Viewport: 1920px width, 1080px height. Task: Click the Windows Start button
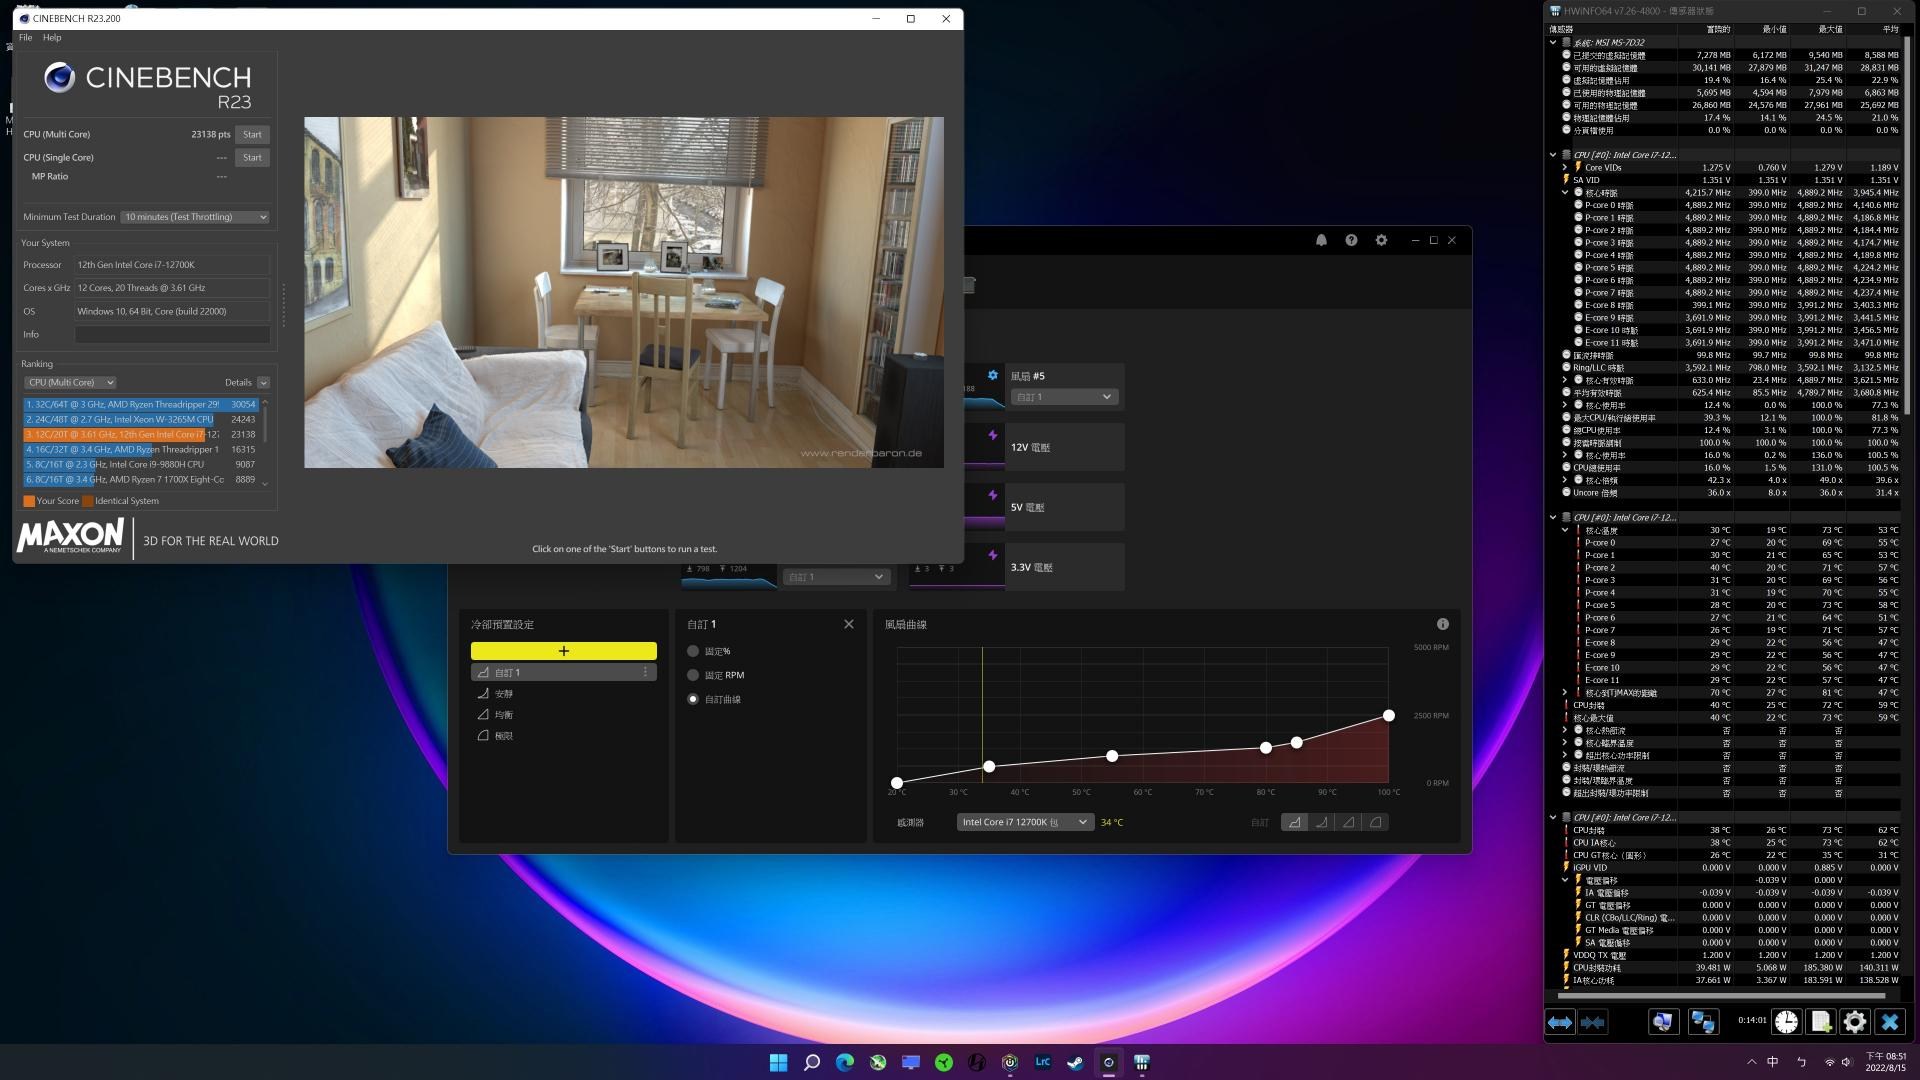(x=778, y=1063)
